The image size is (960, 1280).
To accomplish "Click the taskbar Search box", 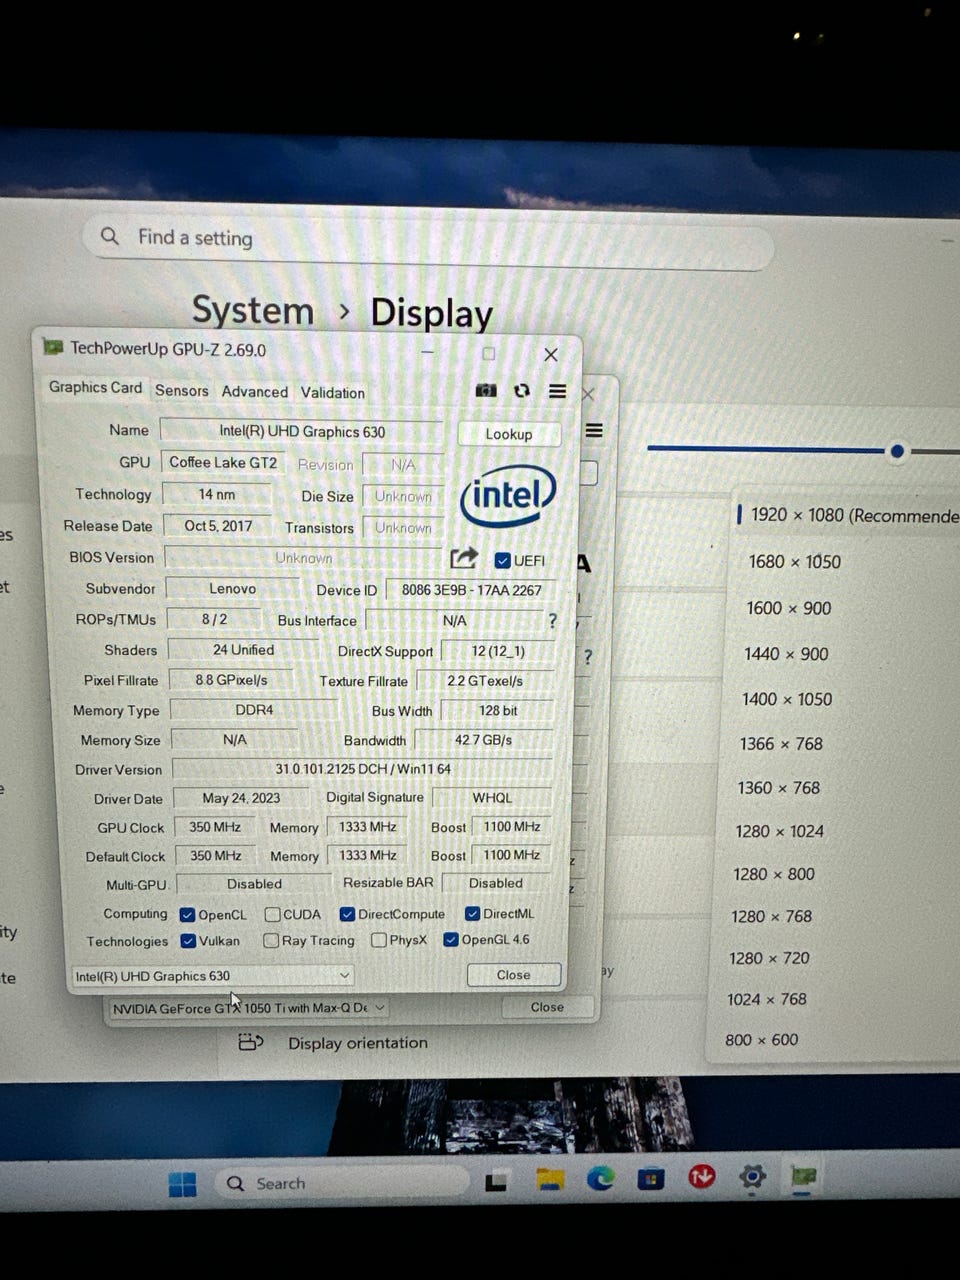I will point(342,1184).
